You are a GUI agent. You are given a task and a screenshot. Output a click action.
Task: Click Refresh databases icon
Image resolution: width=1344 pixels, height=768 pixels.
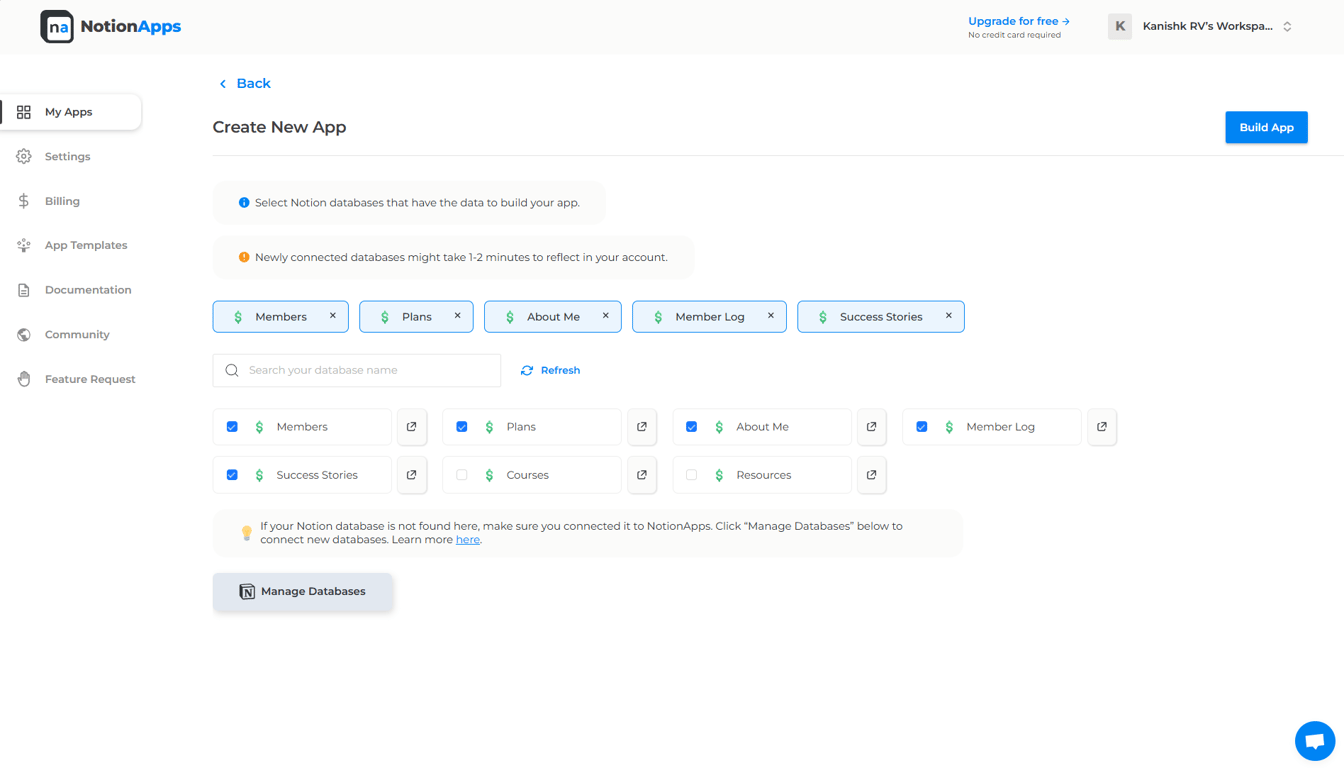(527, 370)
